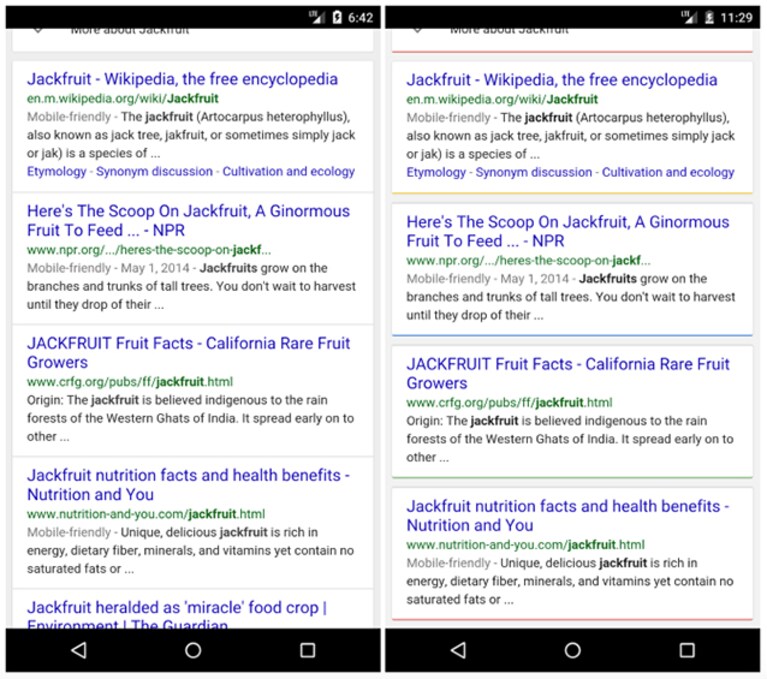
Task: Expand 'More about Jackfruit' chevron on the left phone
Action: 38,31
